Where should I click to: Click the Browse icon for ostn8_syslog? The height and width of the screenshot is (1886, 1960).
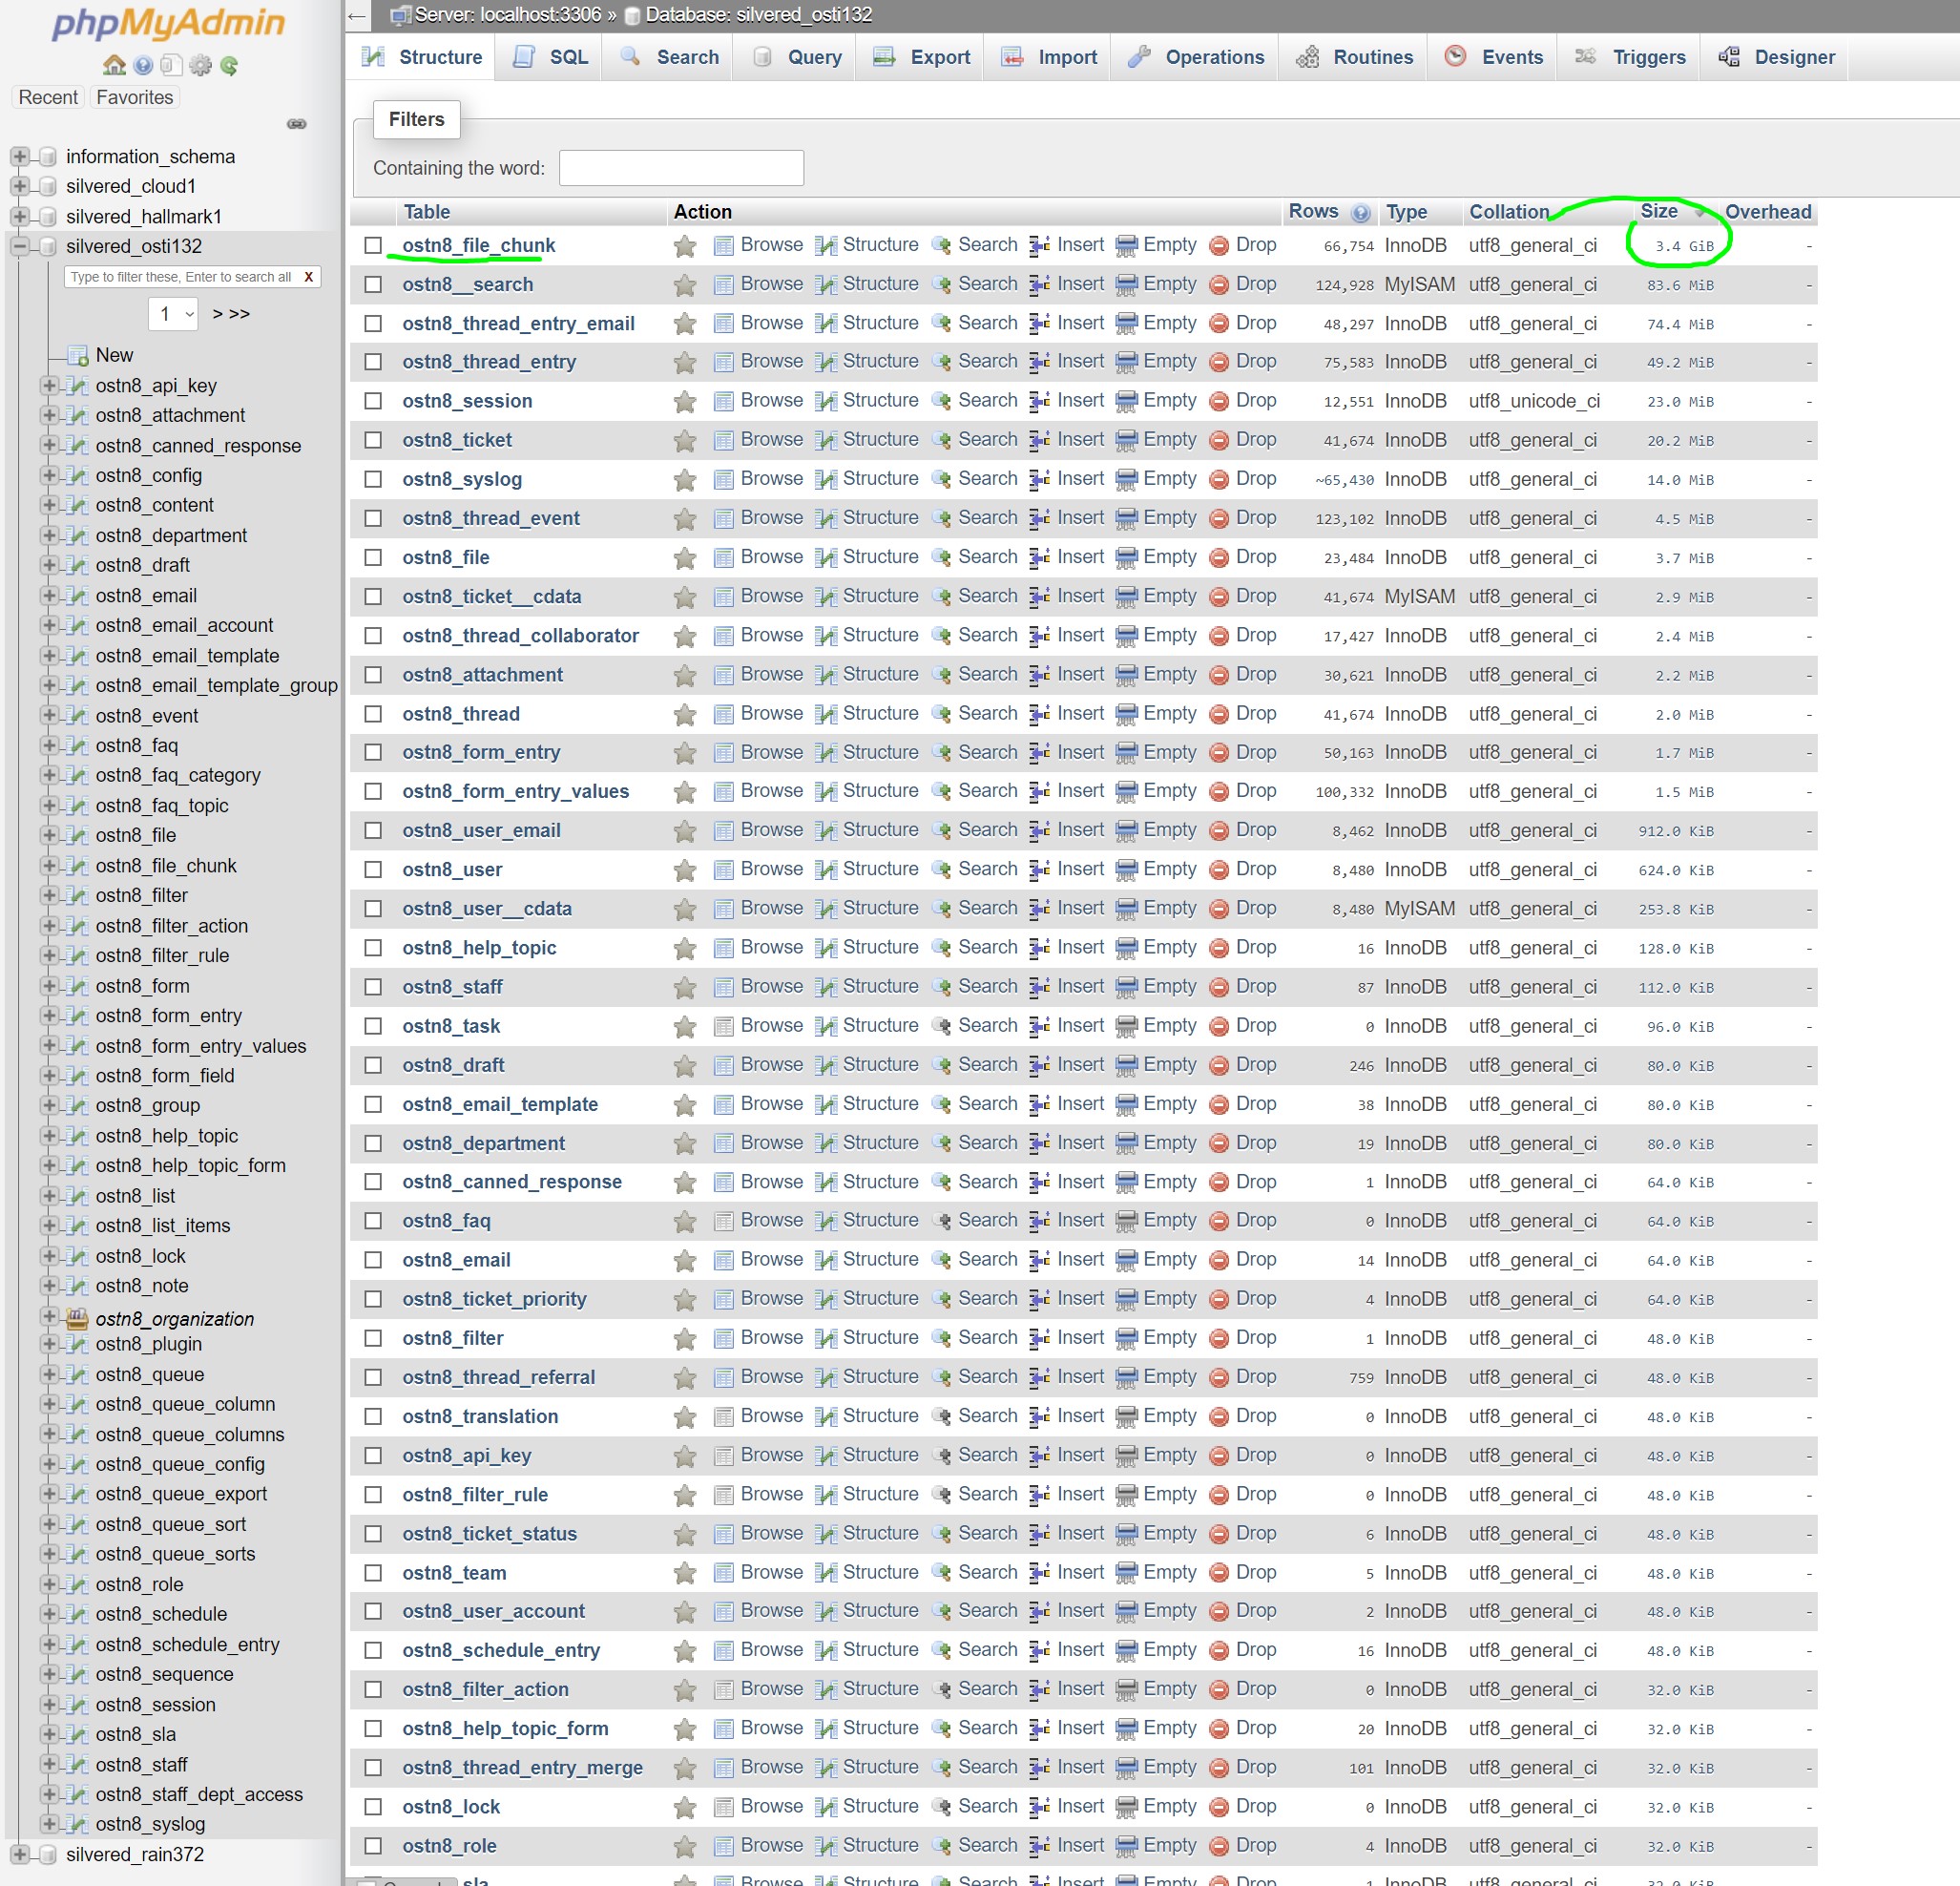(723, 480)
